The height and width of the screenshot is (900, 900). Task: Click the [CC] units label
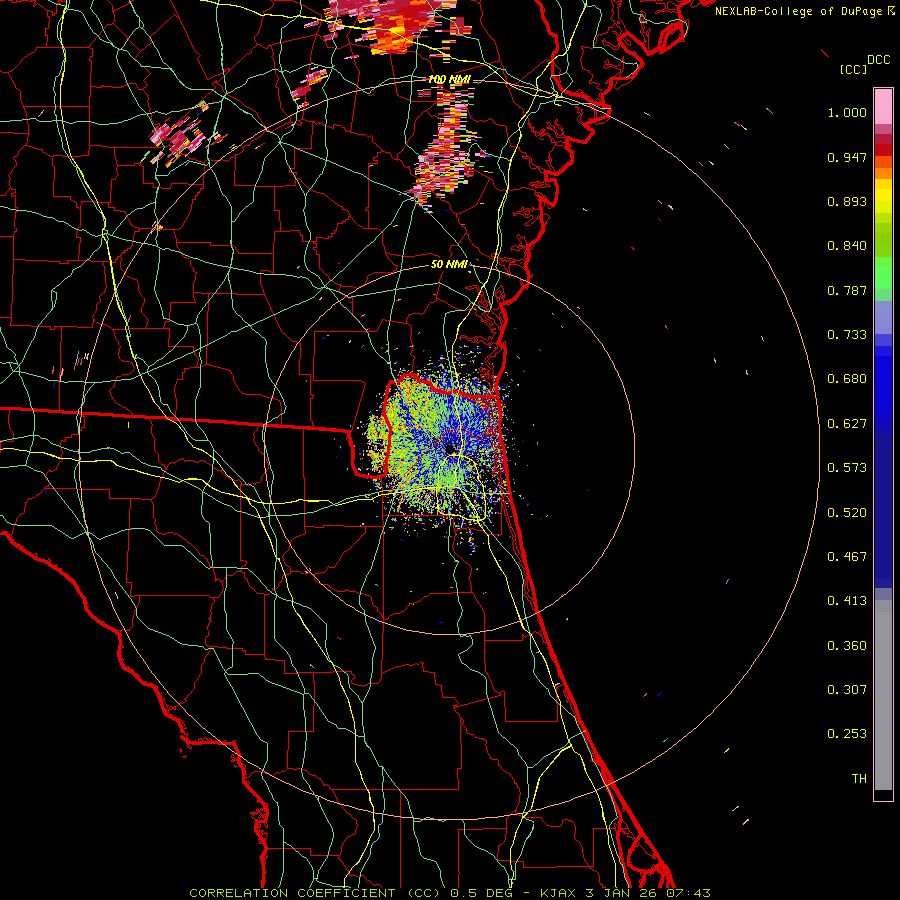(x=854, y=69)
